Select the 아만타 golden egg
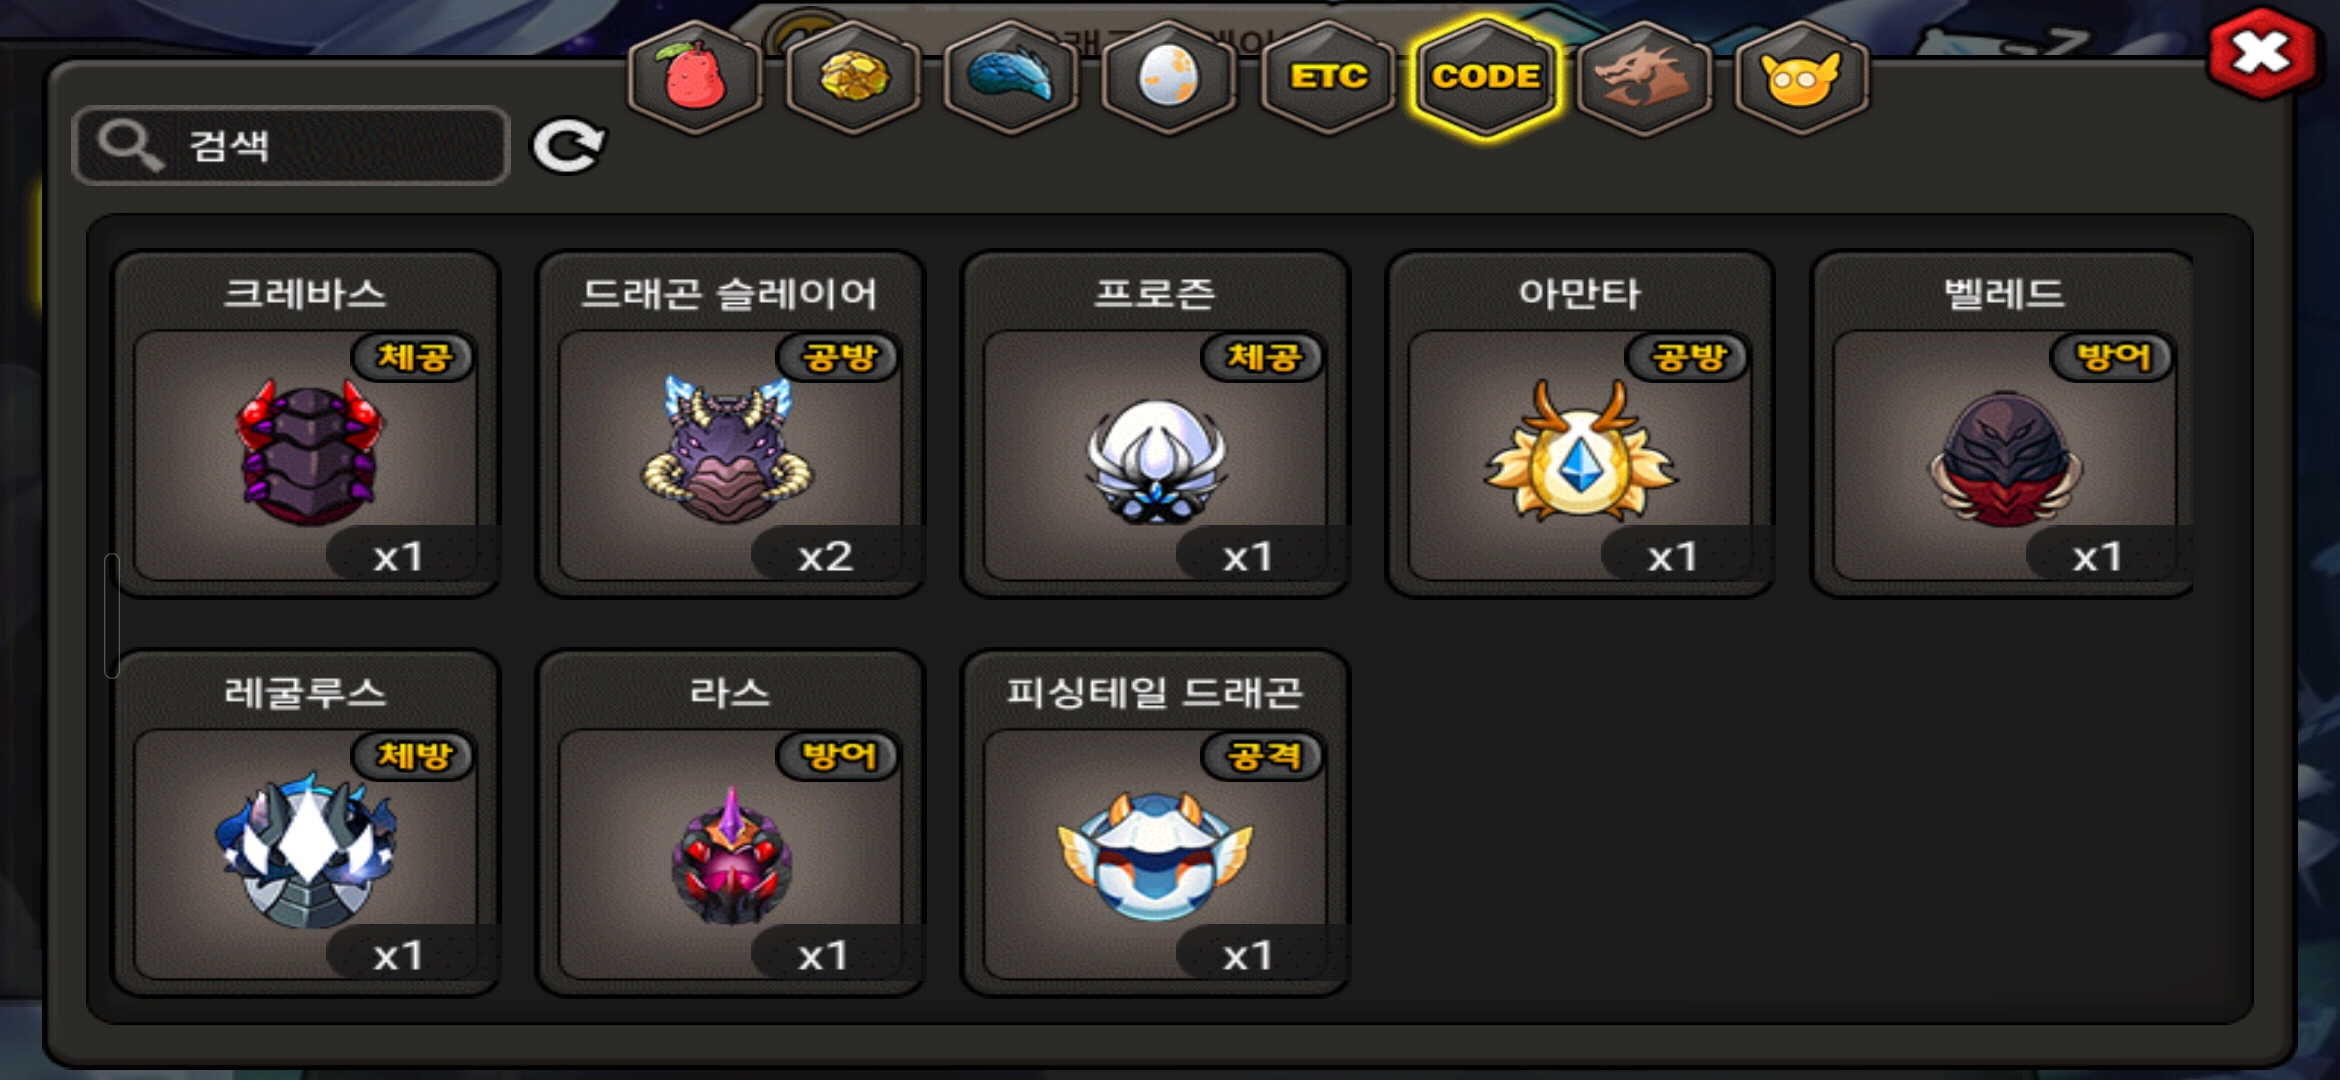 (x=1581, y=424)
